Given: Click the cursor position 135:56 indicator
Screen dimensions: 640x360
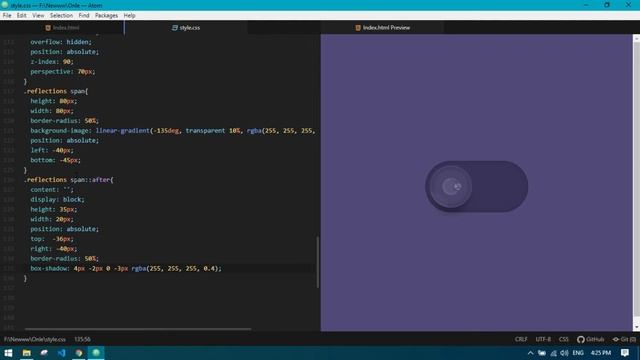Looking at the screenshot, I should click(82, 339).
